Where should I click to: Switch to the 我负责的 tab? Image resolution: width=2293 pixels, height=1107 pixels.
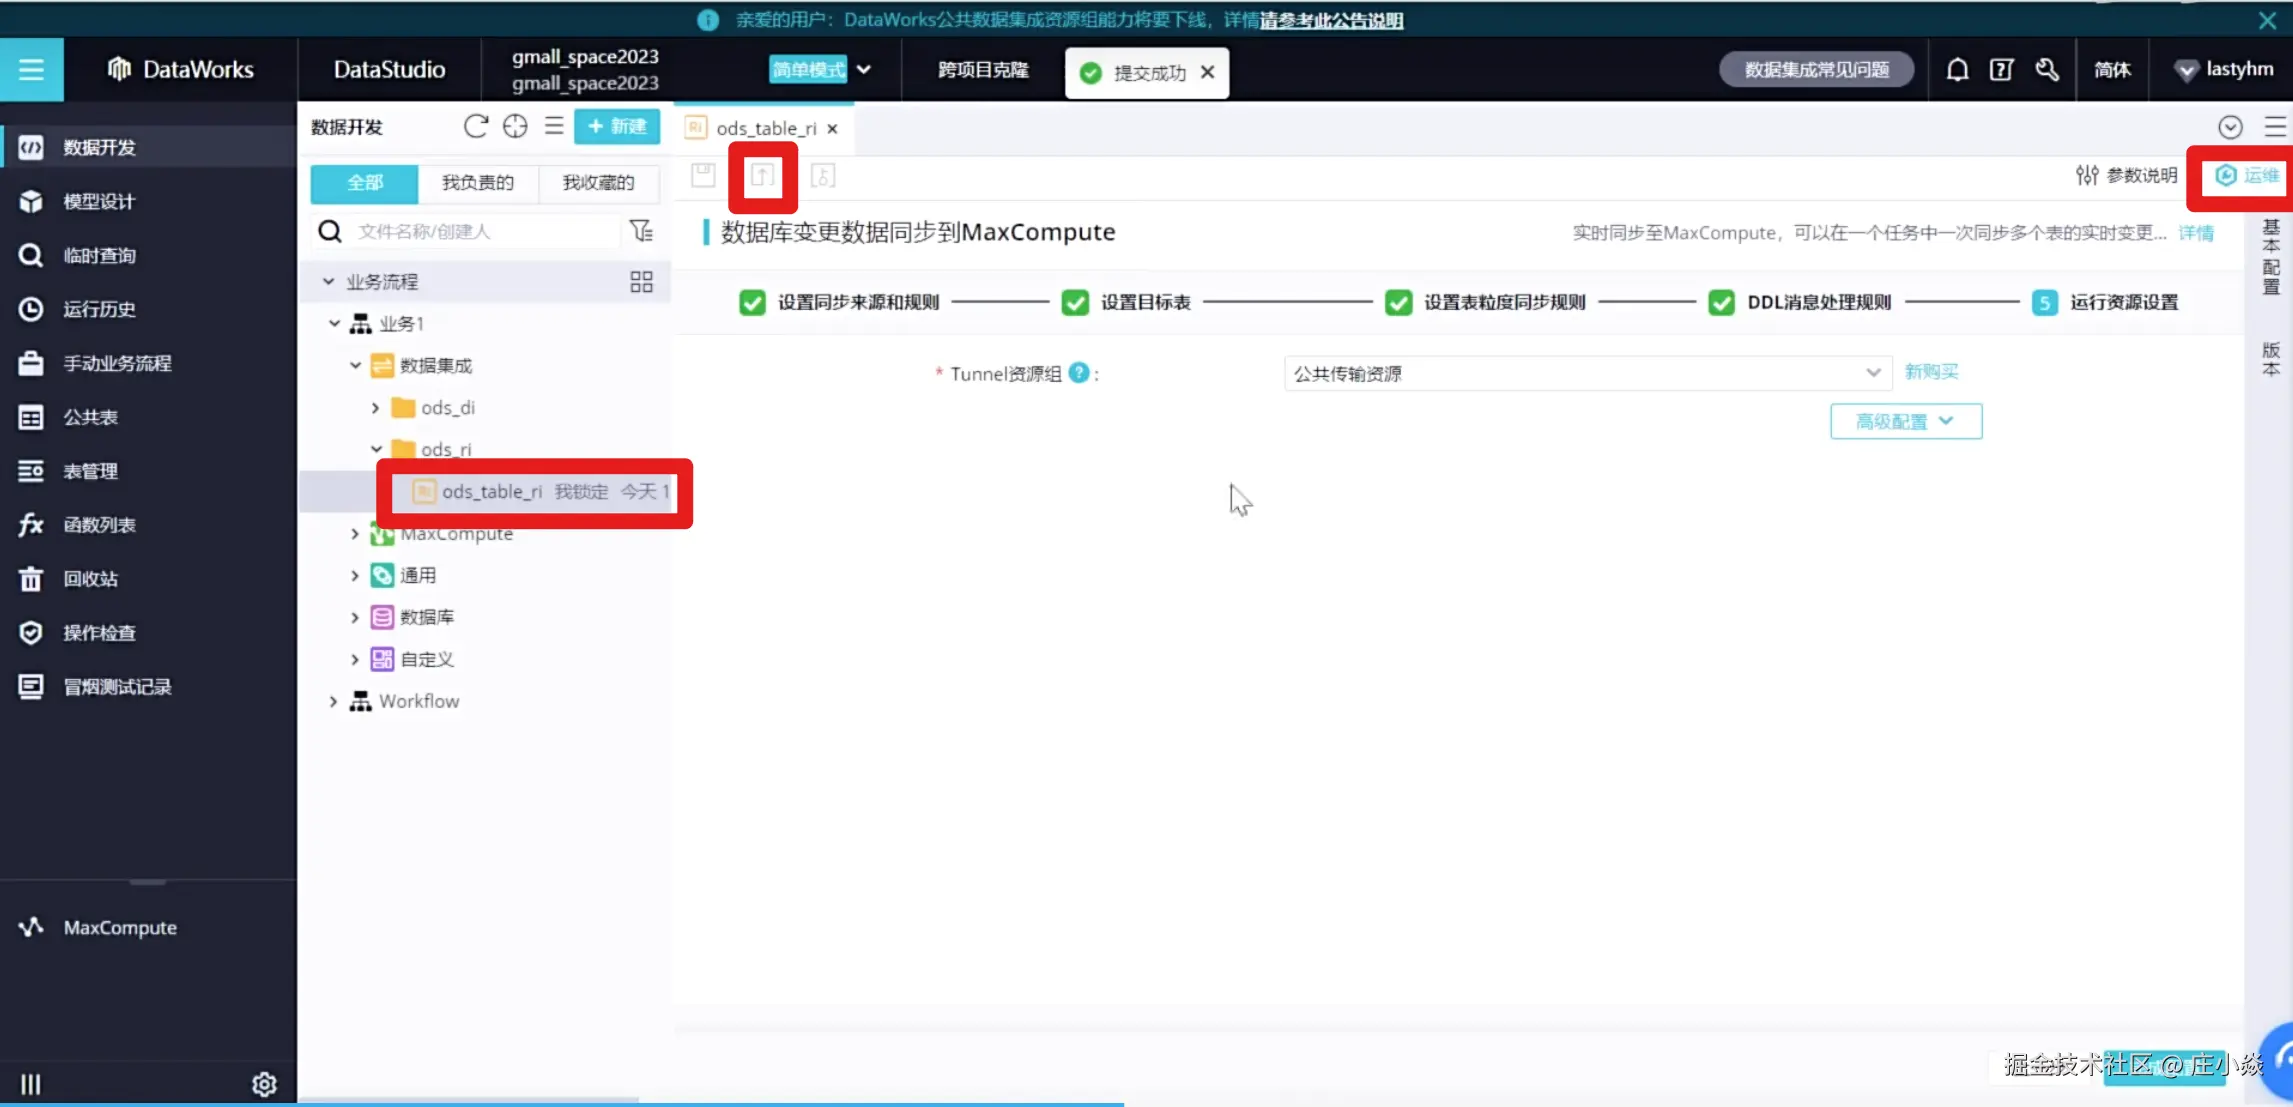477,182
